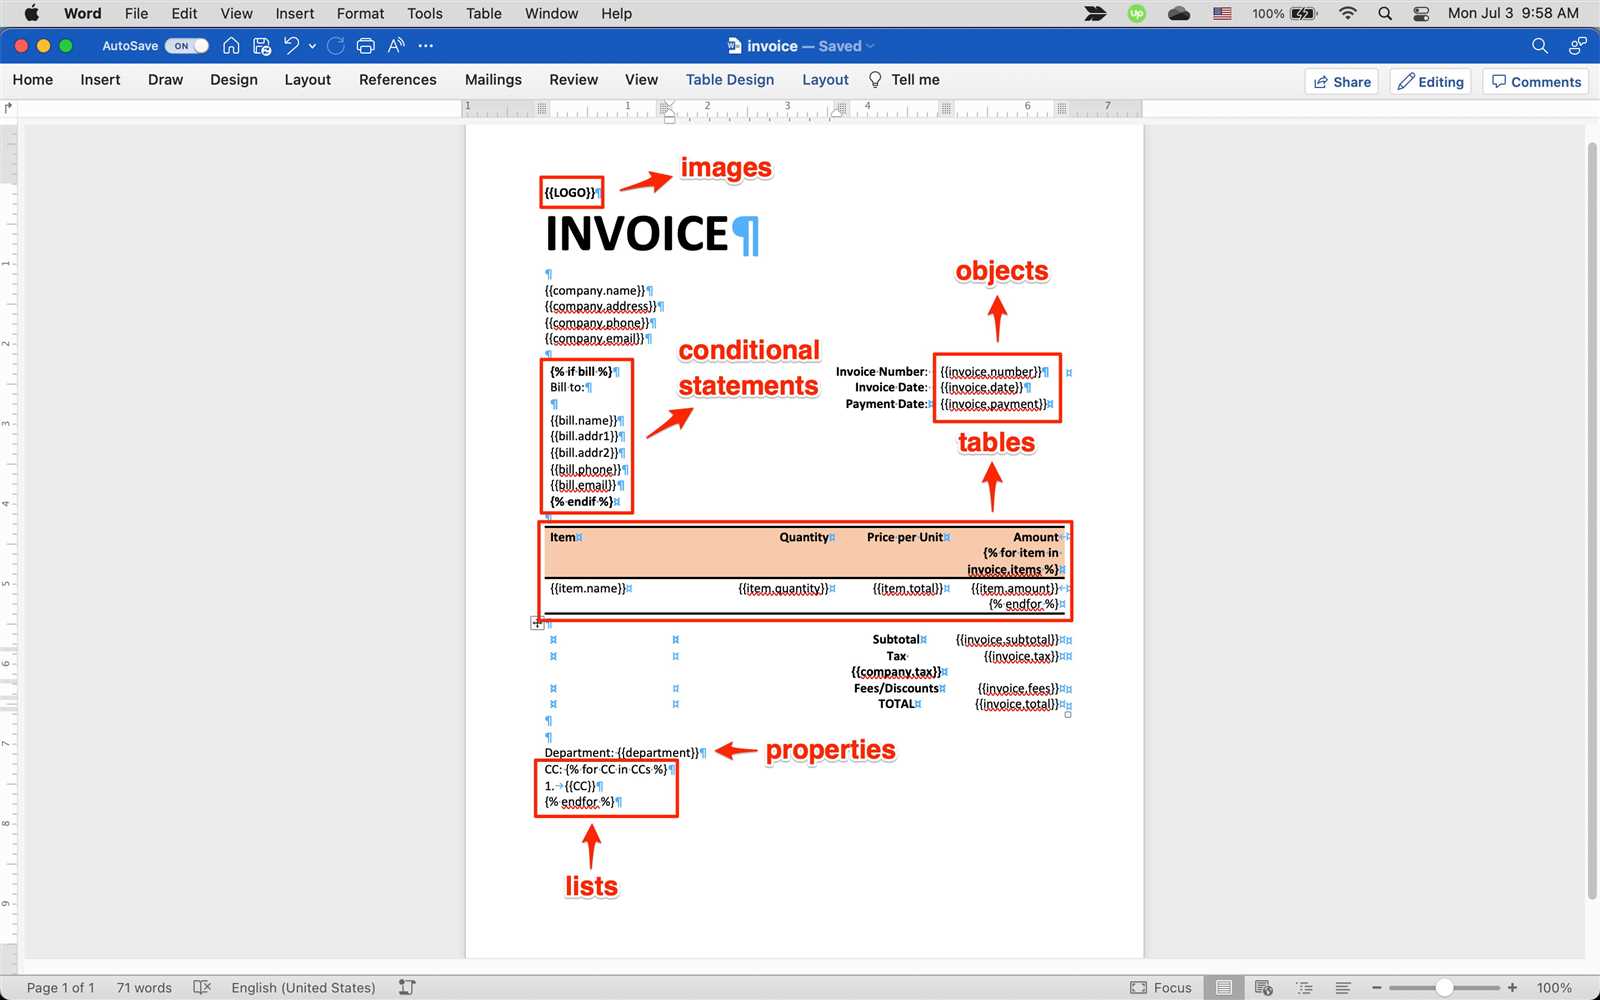Open the Review ribbon tab
The width and height of the screenshot is (1600, 1000).
point(574,80)
